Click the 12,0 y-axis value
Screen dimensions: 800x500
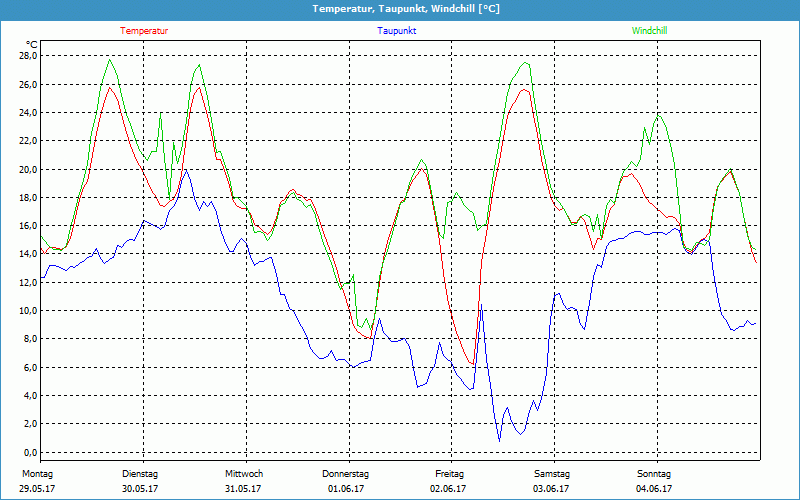pos(28,282)
